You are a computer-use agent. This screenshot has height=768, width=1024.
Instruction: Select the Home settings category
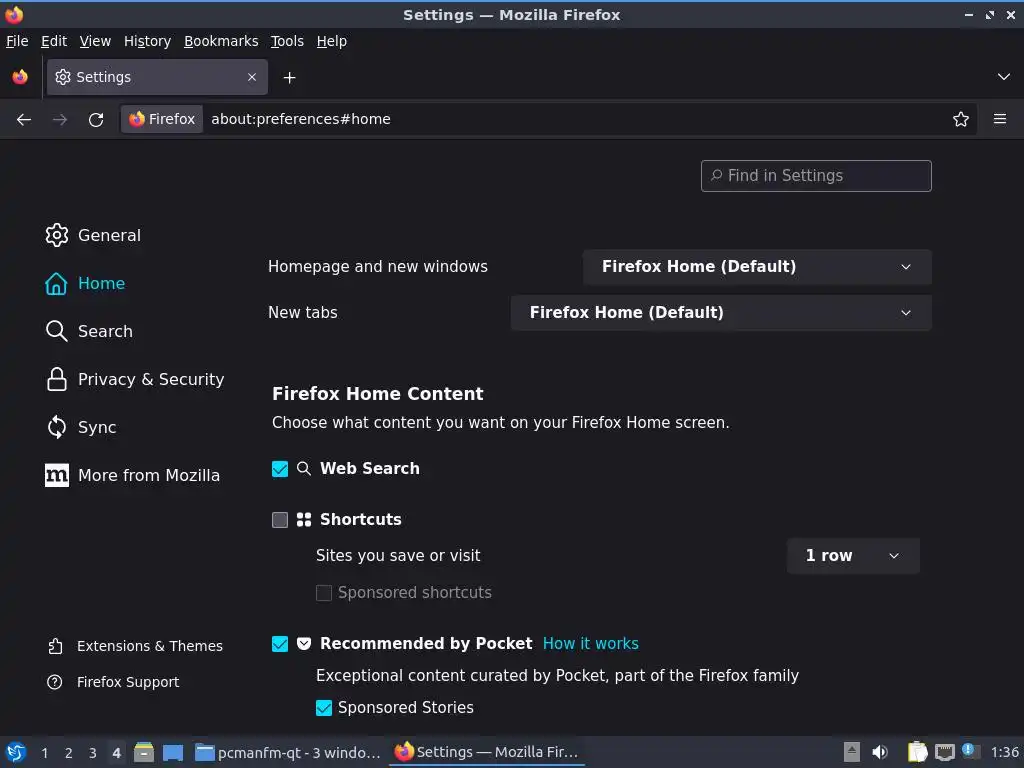tap(86, 283)
